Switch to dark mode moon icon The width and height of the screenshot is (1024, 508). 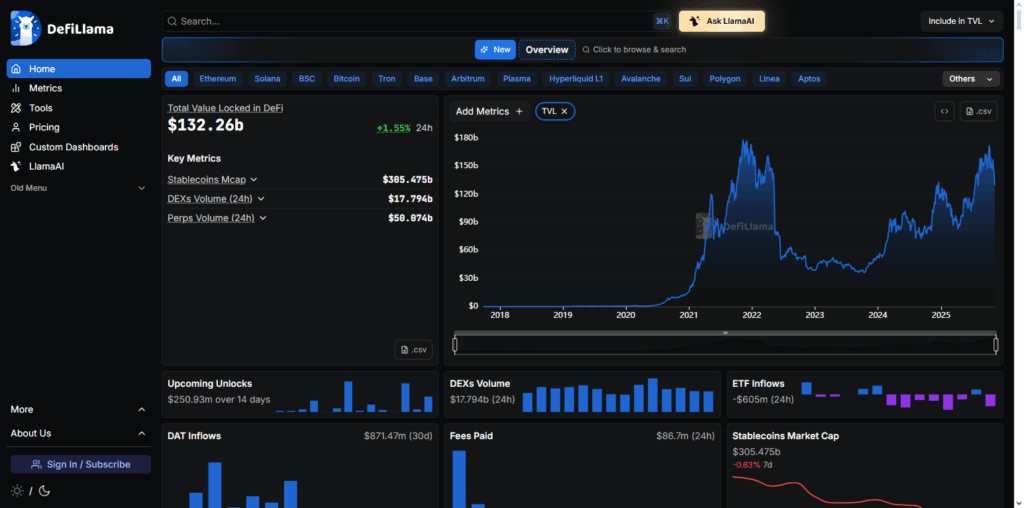click(44, 491)
